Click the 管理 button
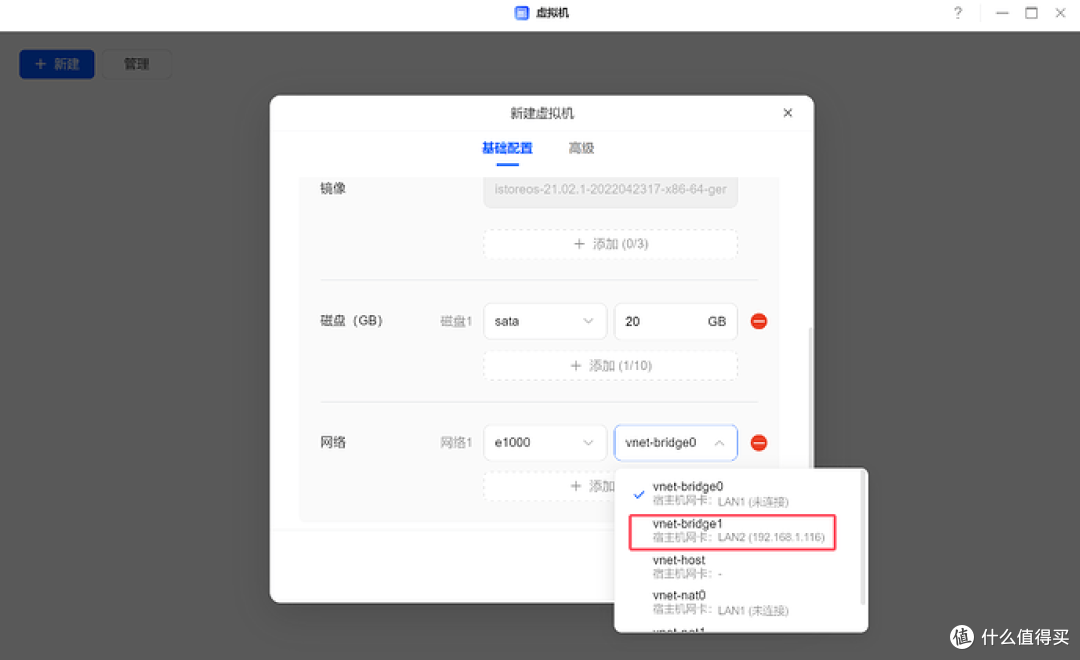1080x660 pixels. point(136,63)
